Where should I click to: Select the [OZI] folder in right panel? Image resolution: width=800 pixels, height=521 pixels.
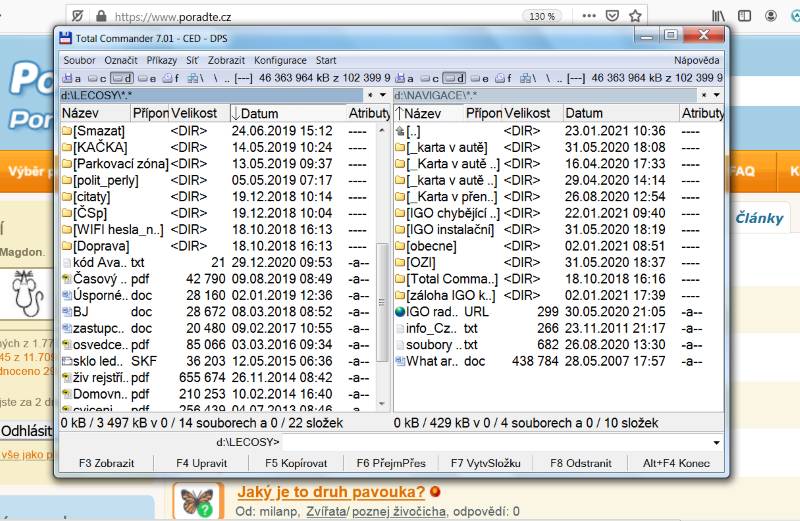415,262
